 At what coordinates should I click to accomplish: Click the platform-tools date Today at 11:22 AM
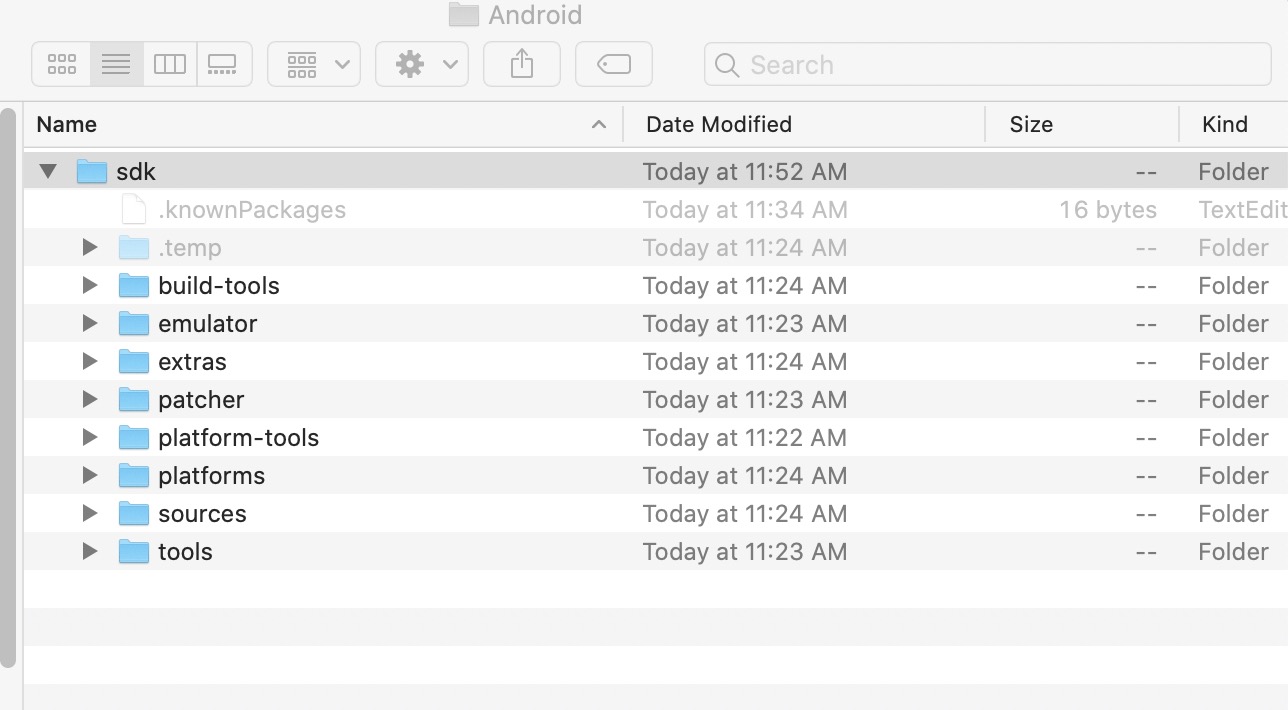click(x=745, y=438)
